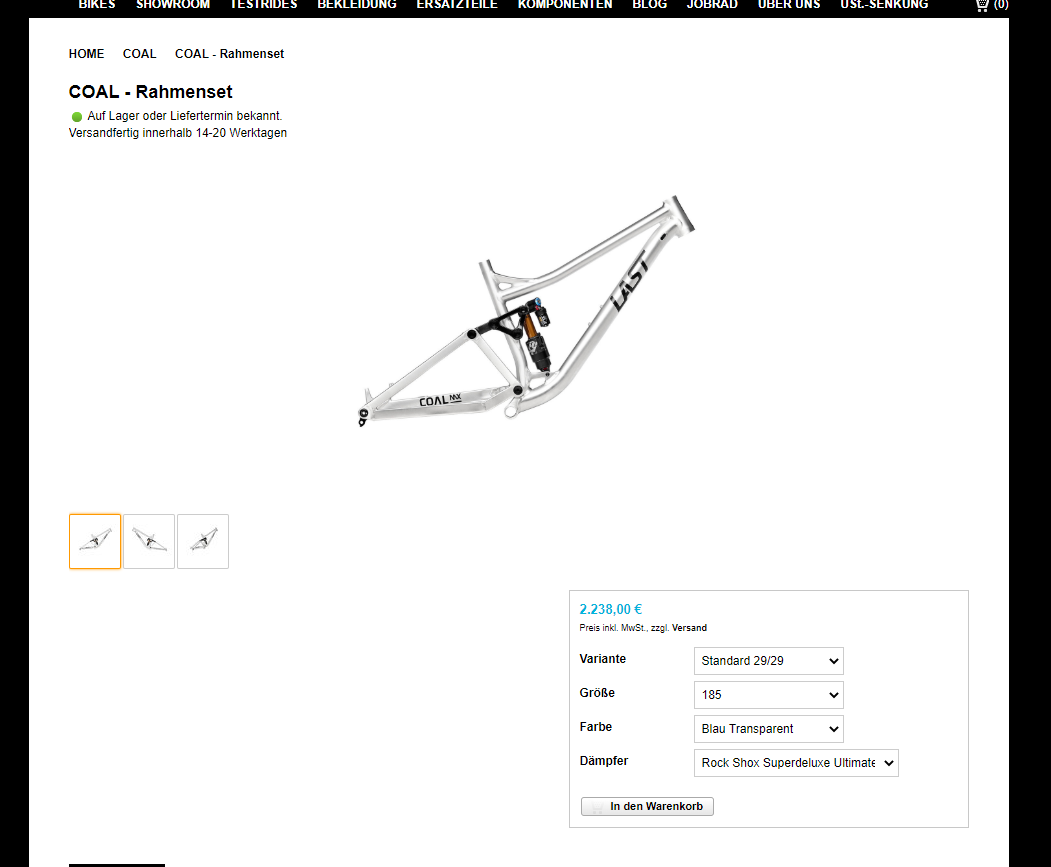Open the Variante dropdown
The image size is (1051, 867).
[769, 661]
